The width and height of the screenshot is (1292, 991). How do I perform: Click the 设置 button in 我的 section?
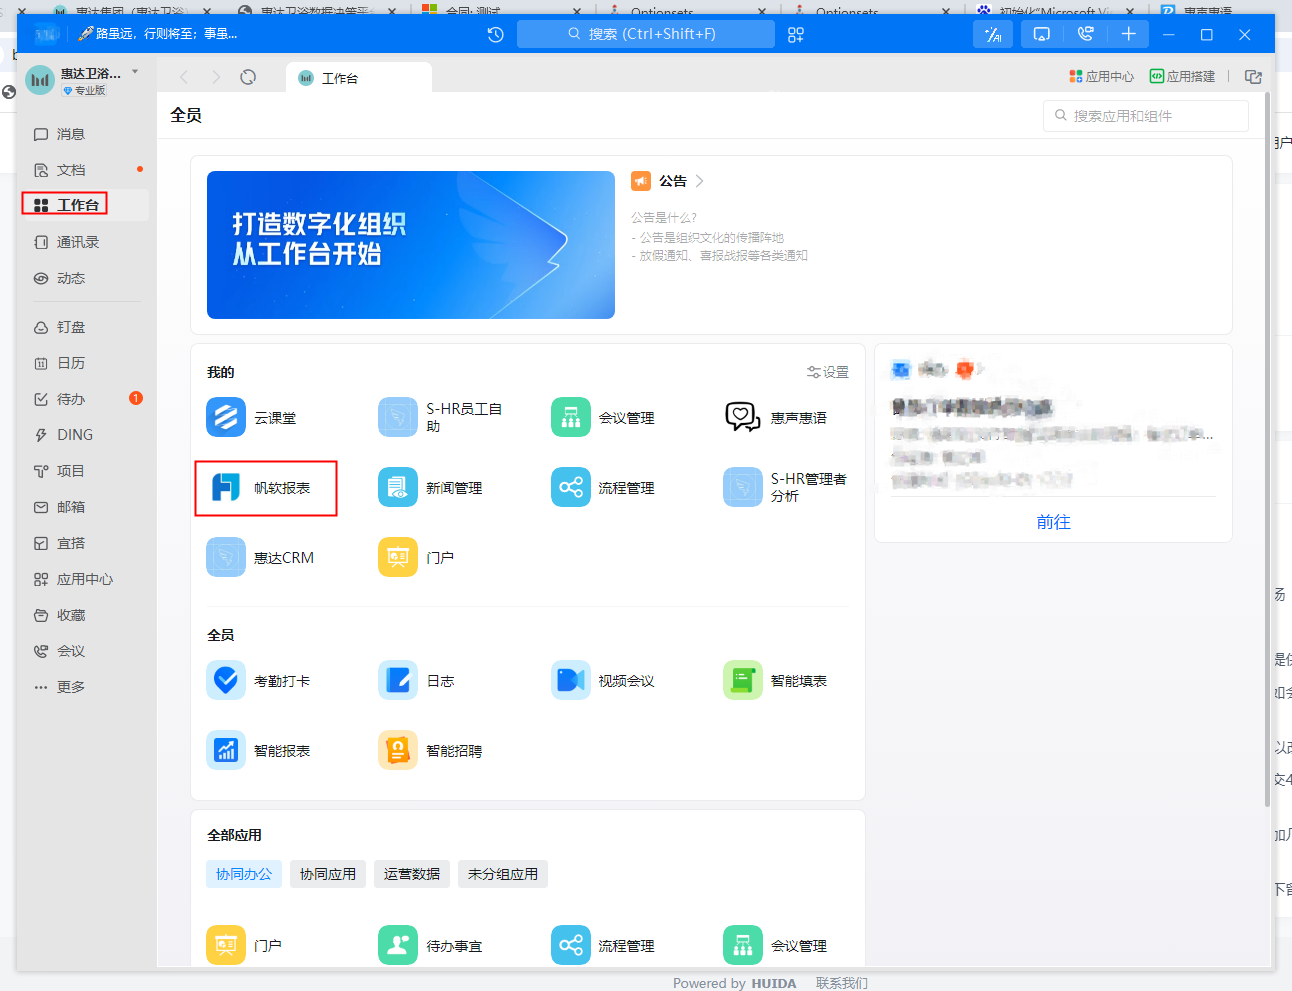pos(828,372)
